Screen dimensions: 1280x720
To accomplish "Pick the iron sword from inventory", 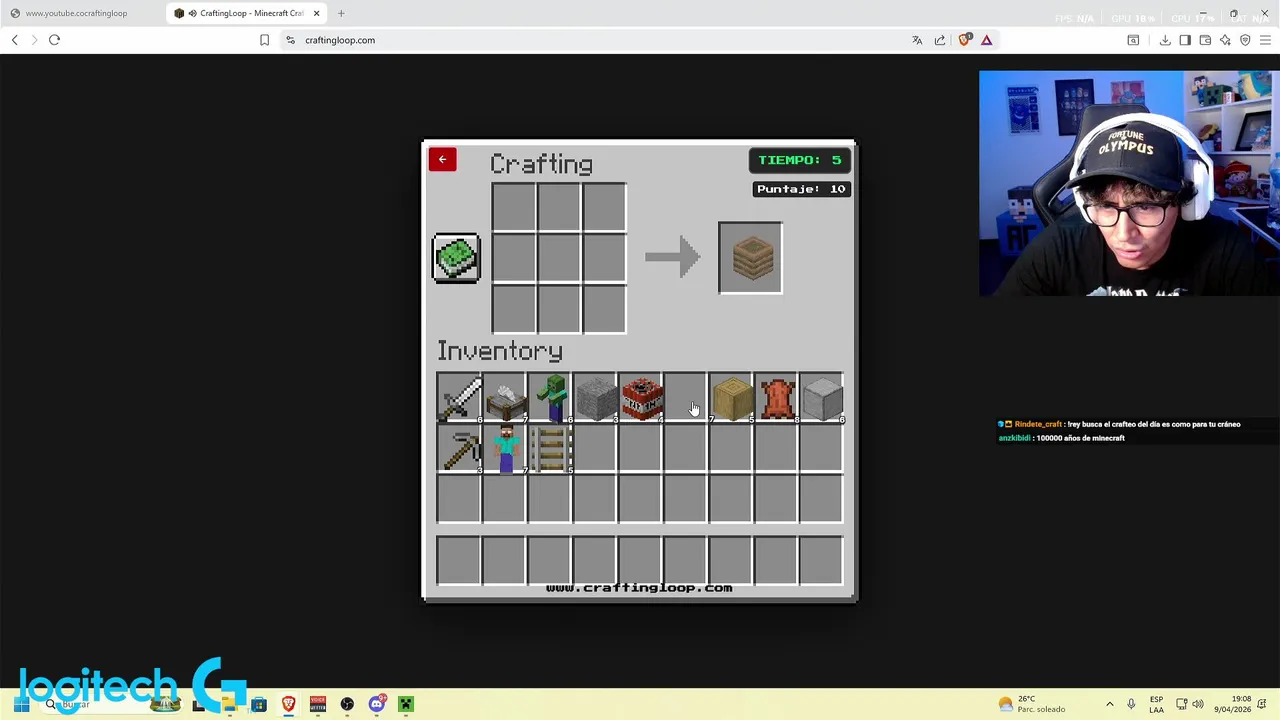I will (x=459, y=397).
